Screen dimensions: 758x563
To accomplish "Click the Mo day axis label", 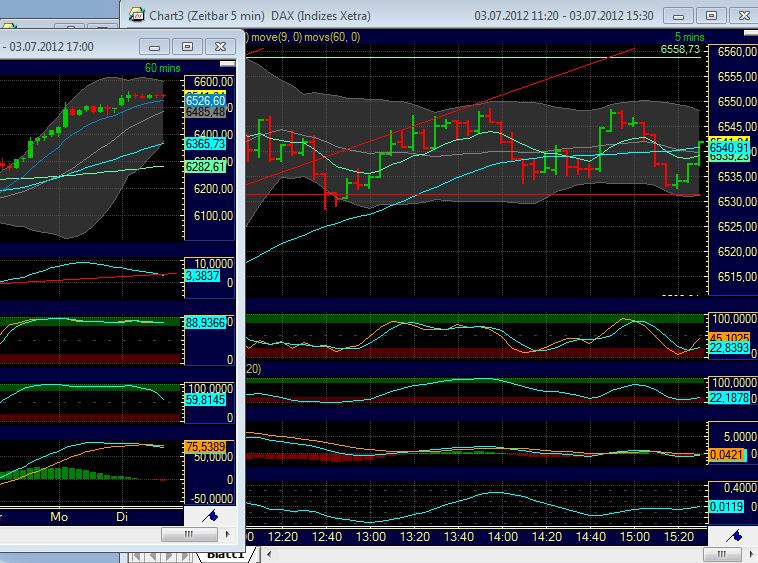I will (x=59, y=517).
